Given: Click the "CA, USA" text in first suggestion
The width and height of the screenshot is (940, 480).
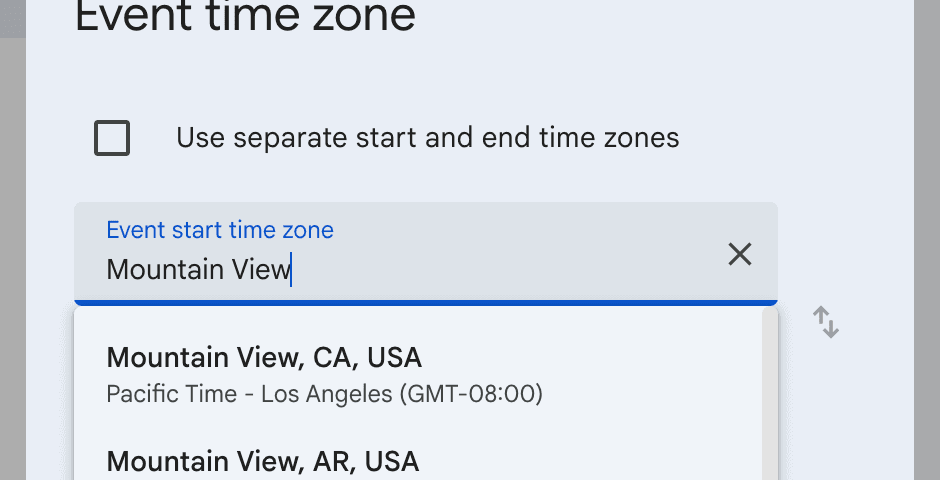Looking at the screenshot, I should coord(367,357).
